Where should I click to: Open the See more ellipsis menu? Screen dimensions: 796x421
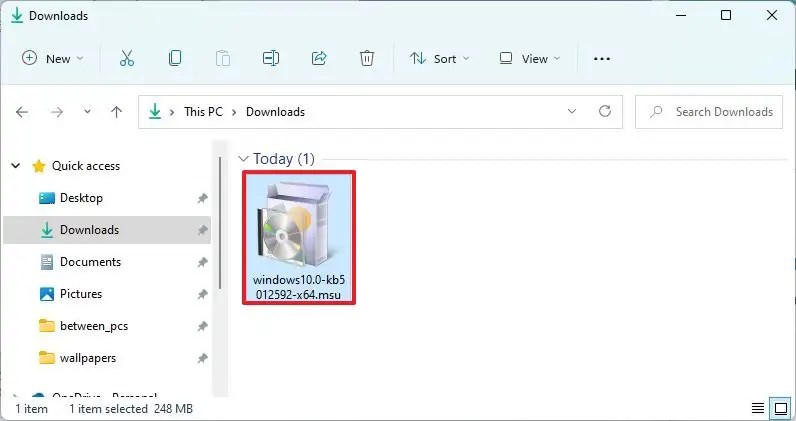(x=602, y=59)
